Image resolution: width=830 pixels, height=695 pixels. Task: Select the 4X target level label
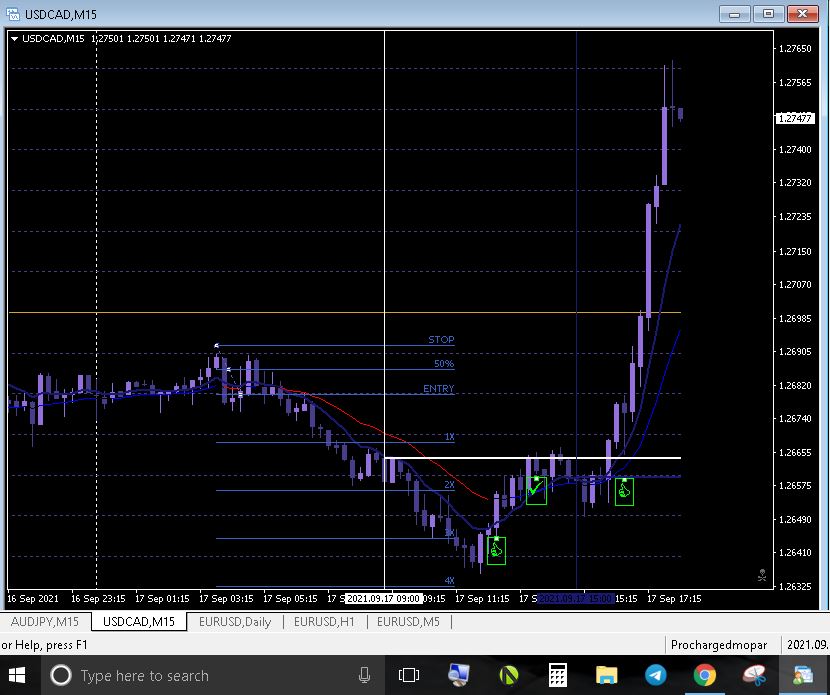click(x=449, y=581)
